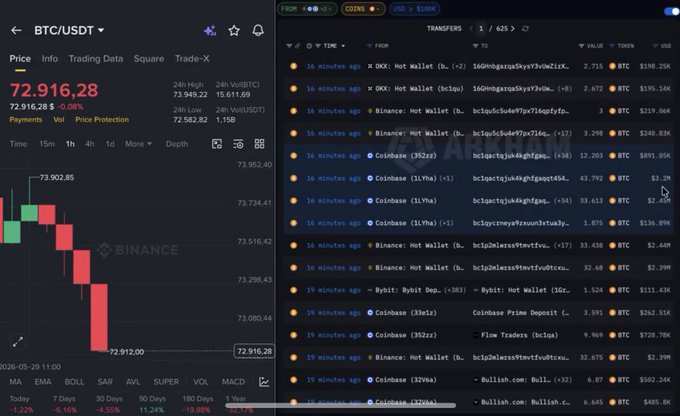Show the Depth chart view
This screenshot has width=680, height=416.
(x=177, y=144)
